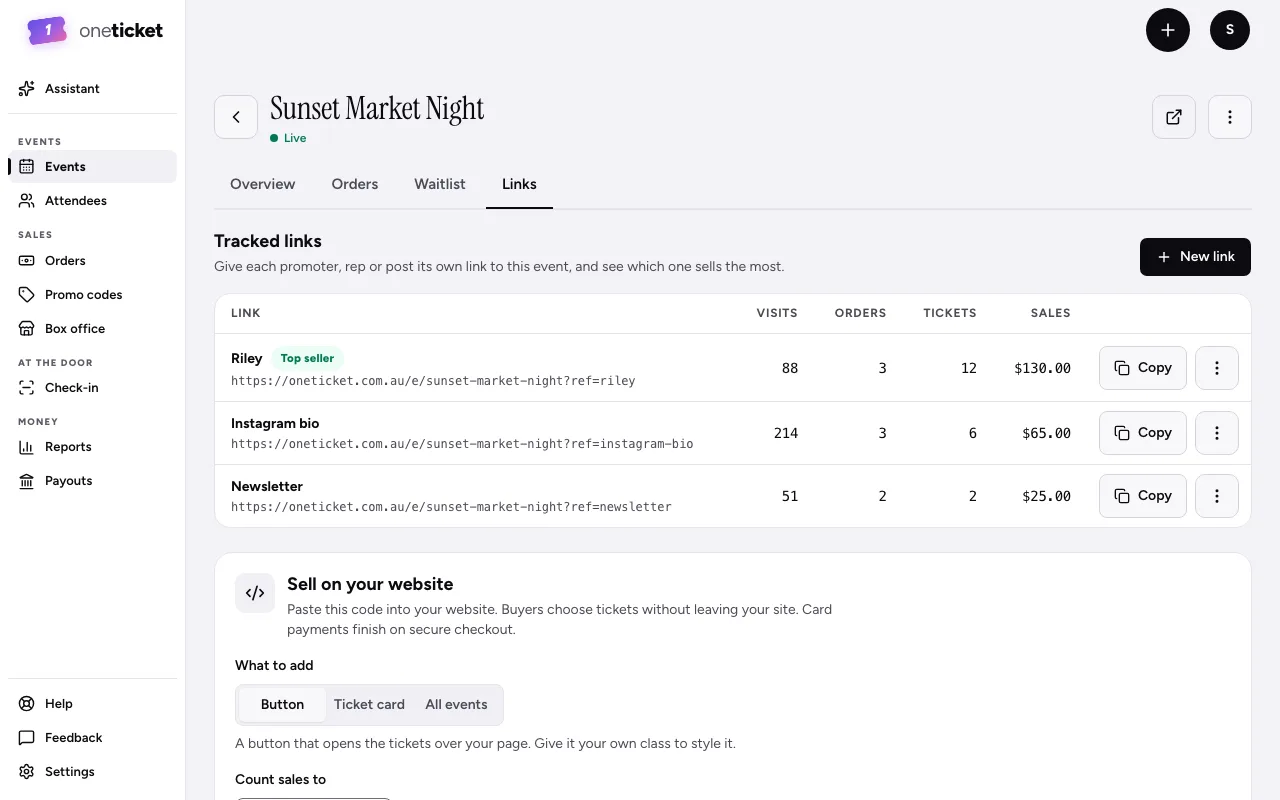This screenshot has width=1280, height=800.
Task: Click the Newsletter URL text
Action: pyautogui.click(x=451, y=507)
